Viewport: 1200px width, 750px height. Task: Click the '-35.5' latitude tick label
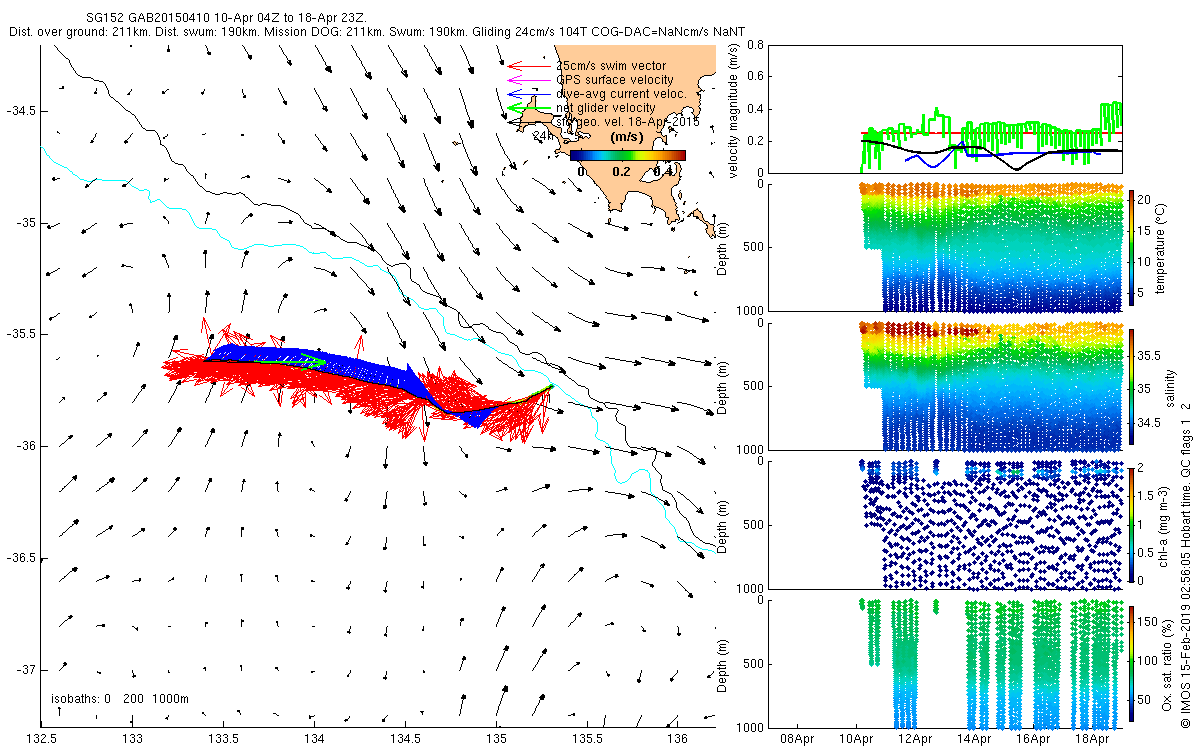coord(20,334)
